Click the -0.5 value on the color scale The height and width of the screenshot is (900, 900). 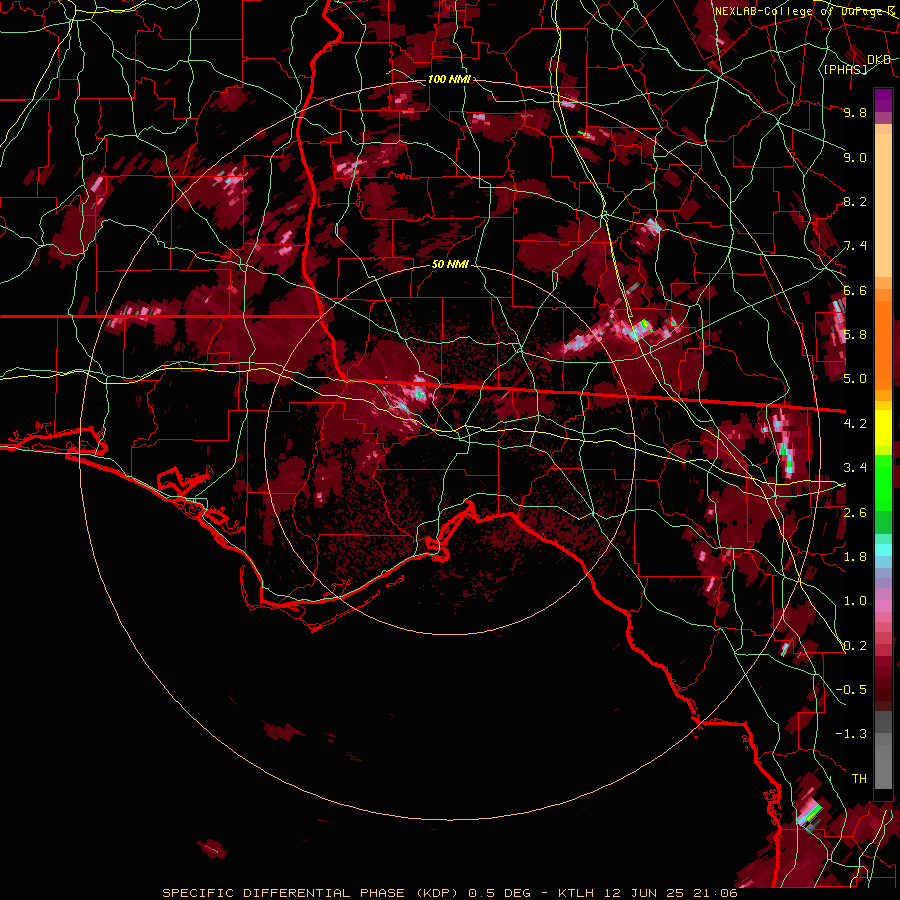[851, 690]
